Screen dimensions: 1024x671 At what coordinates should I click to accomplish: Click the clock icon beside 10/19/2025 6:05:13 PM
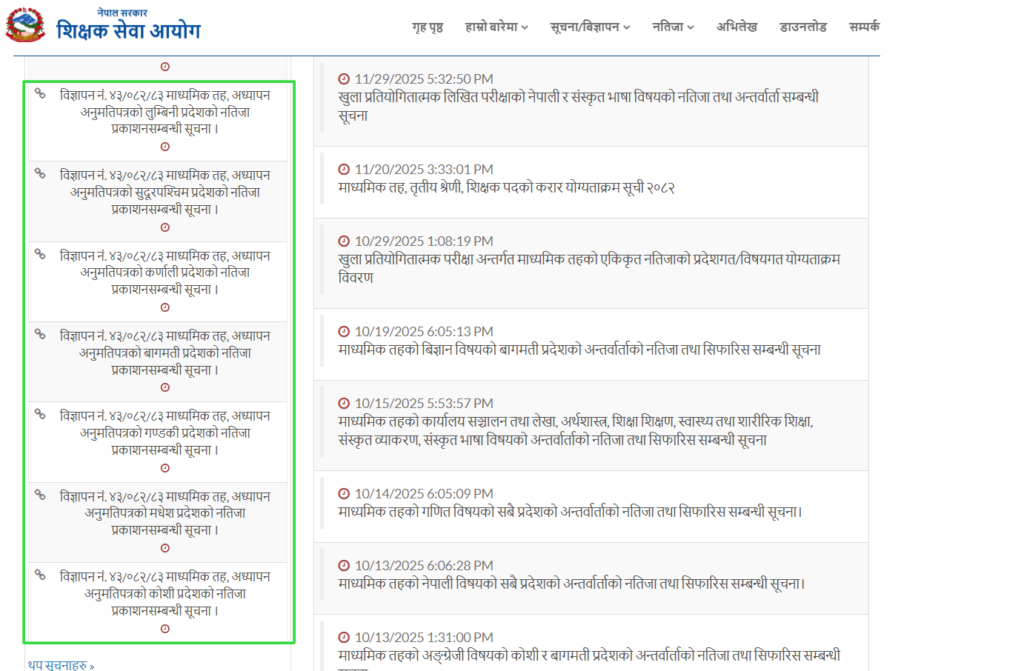[344, 331]
